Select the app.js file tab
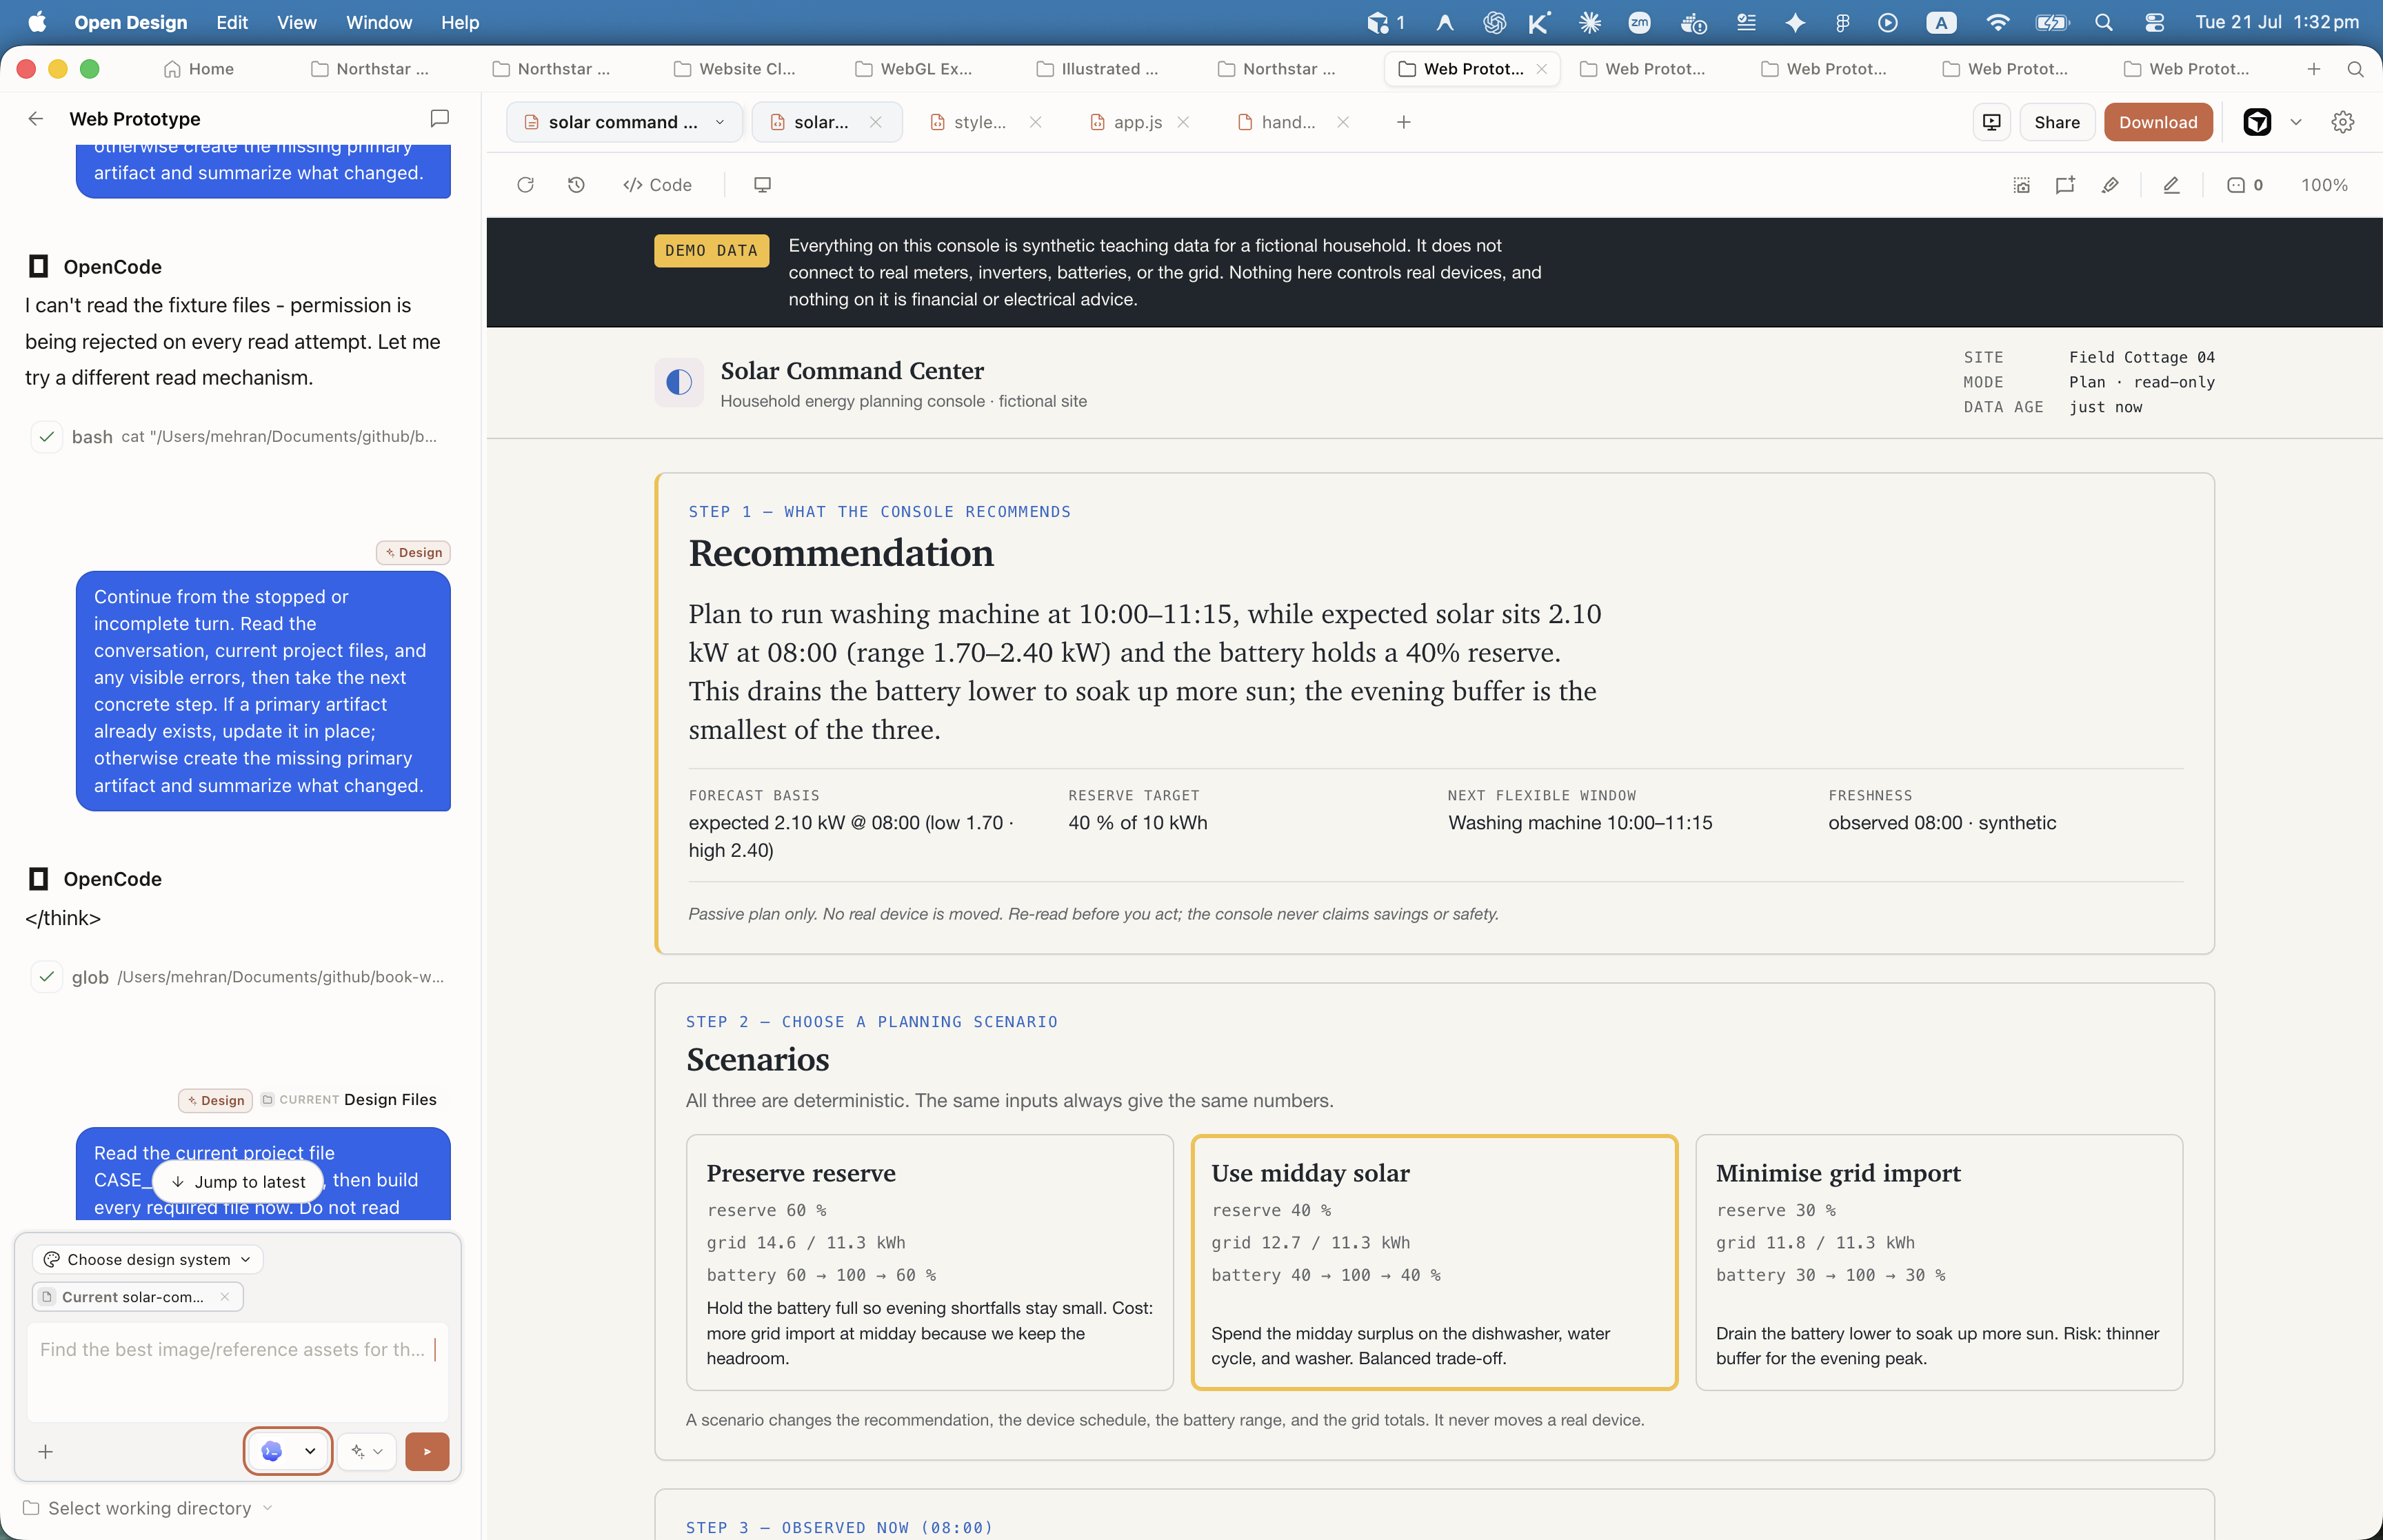The image size is (2383, 1540). click(x=1126, y=122)
